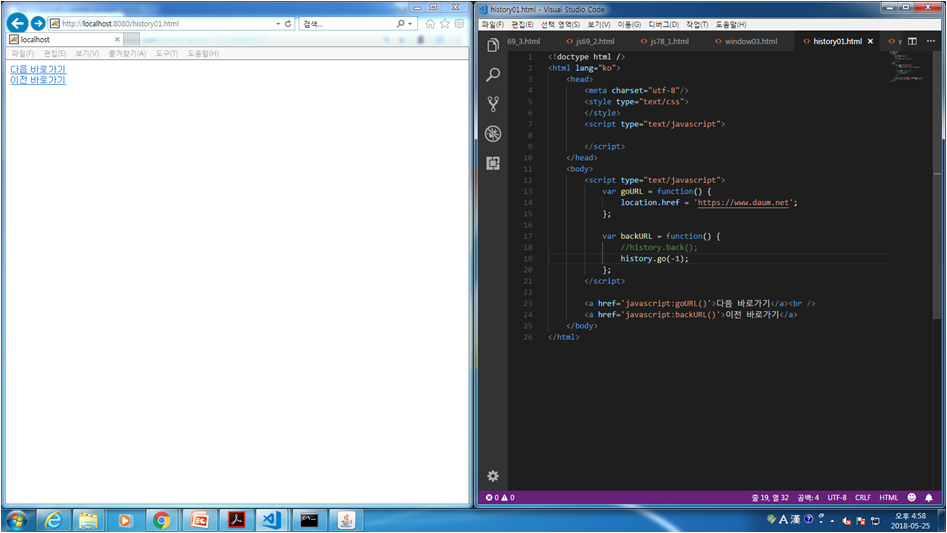The image size is (947, 533).
Task: Open the Windows Start button
Action: point(17,520)
